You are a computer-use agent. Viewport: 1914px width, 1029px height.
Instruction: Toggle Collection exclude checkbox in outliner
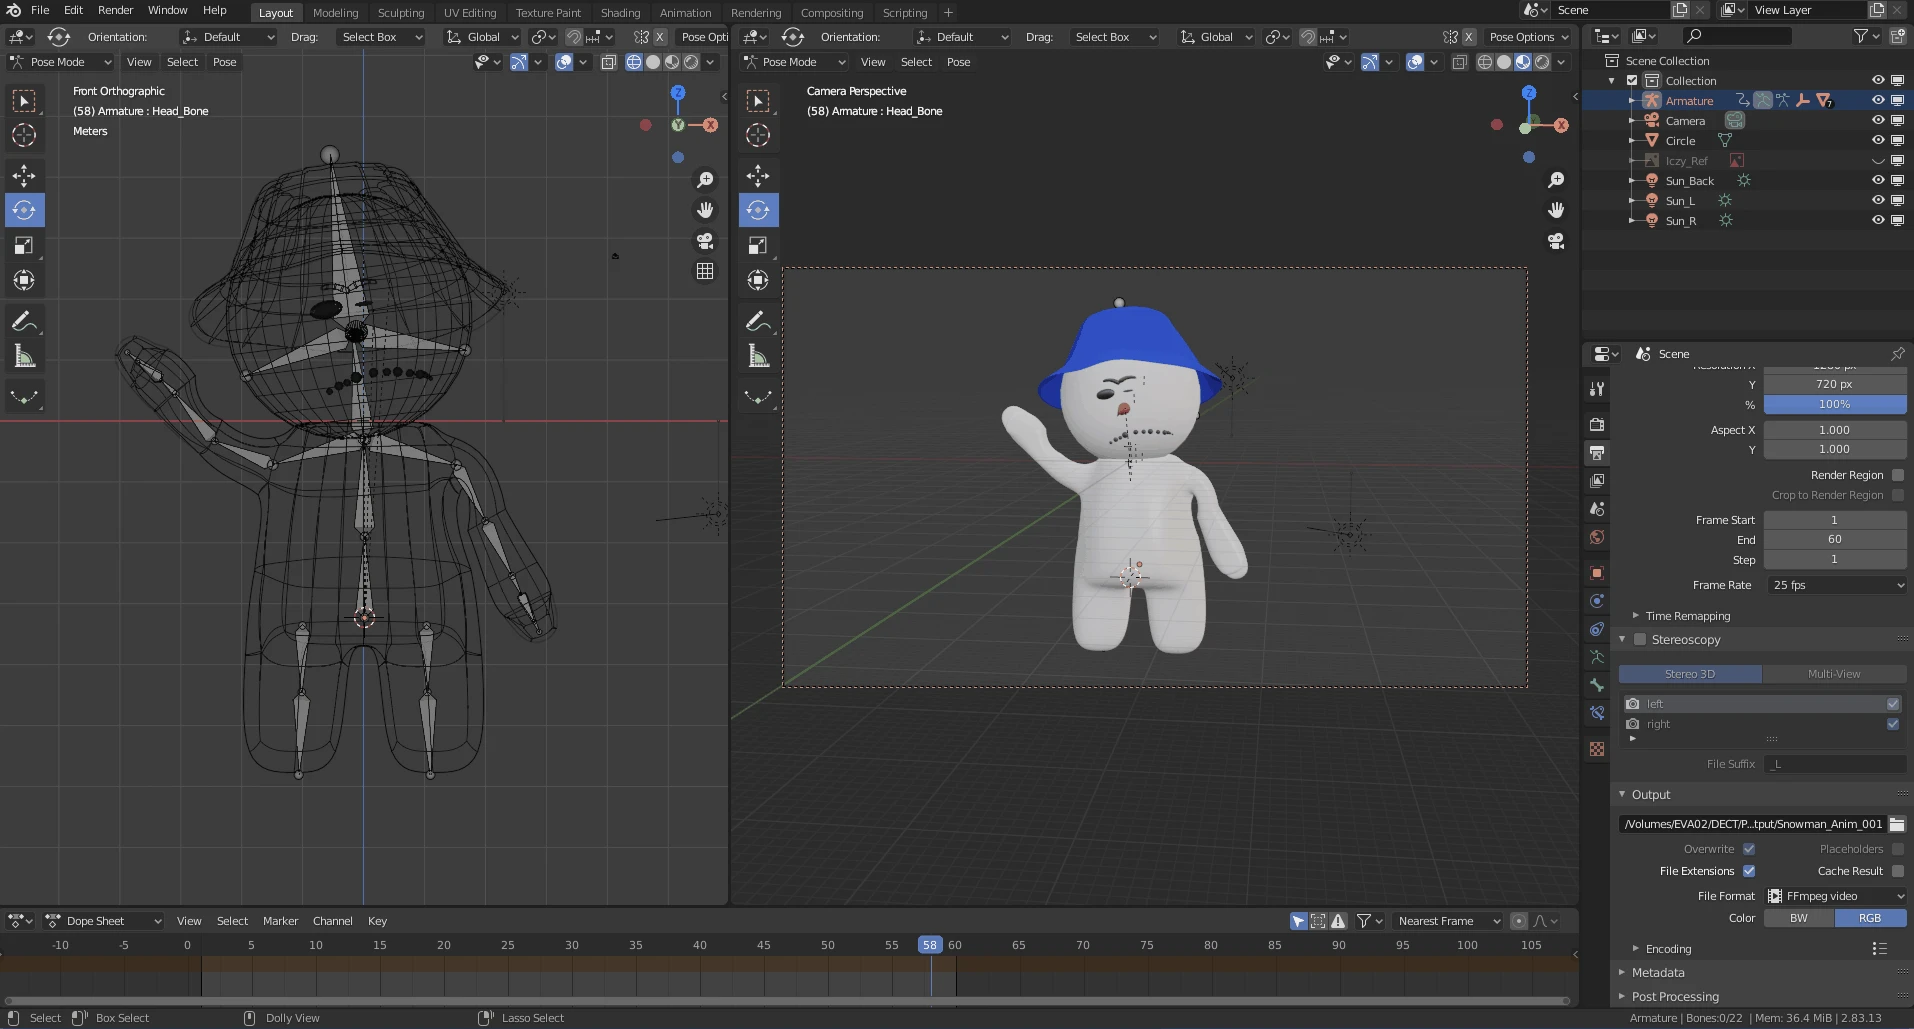(1632, 81)
